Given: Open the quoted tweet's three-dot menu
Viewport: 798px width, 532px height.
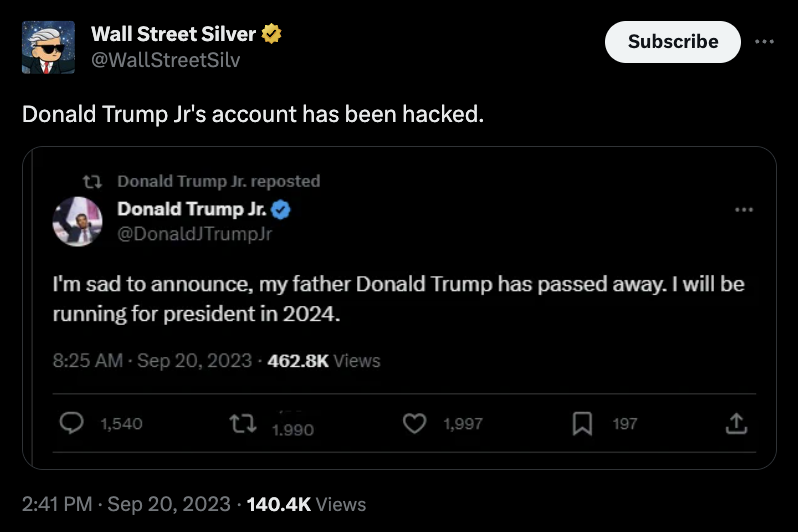Looking at the screenshot, I should click(743, 210).
